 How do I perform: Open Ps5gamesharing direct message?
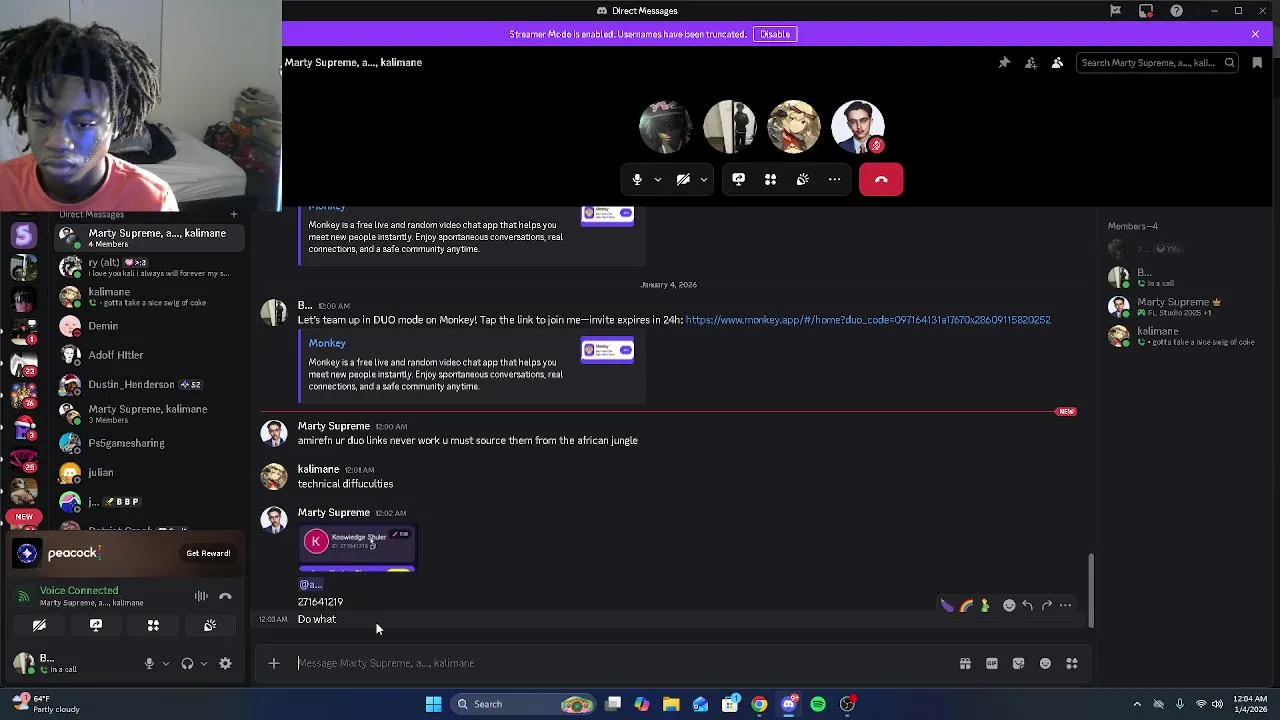point(147,443)
